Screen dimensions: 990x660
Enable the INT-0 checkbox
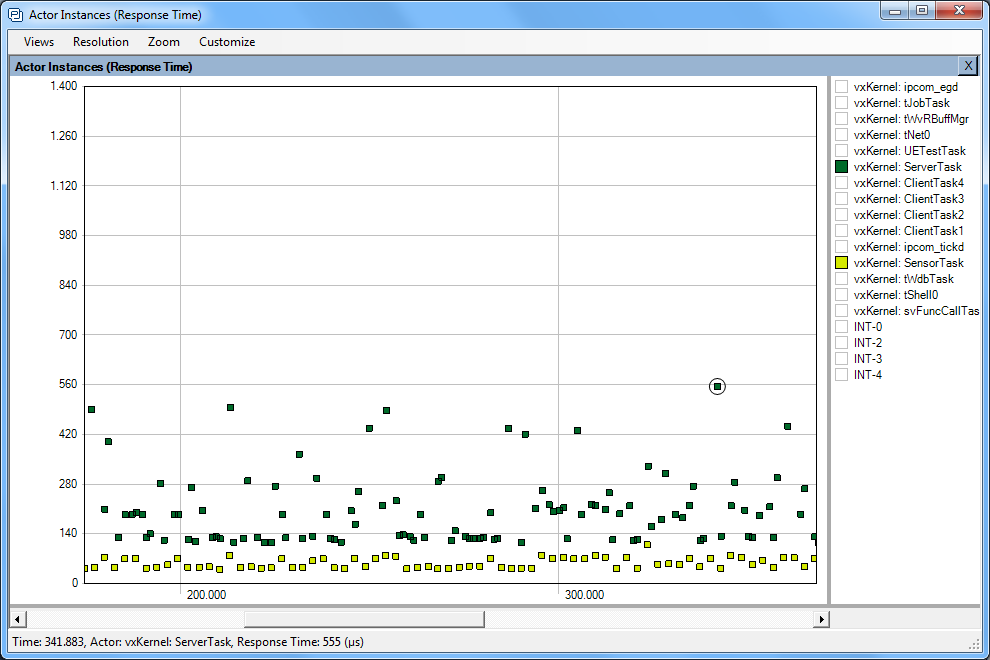click(x=841, y=327)
